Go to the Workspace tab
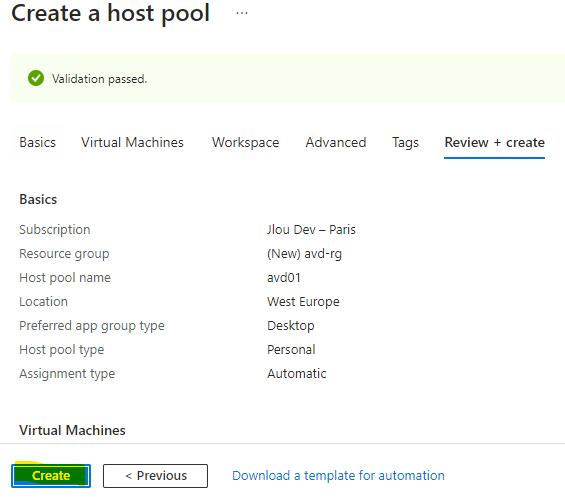 (x=245, y=143)
